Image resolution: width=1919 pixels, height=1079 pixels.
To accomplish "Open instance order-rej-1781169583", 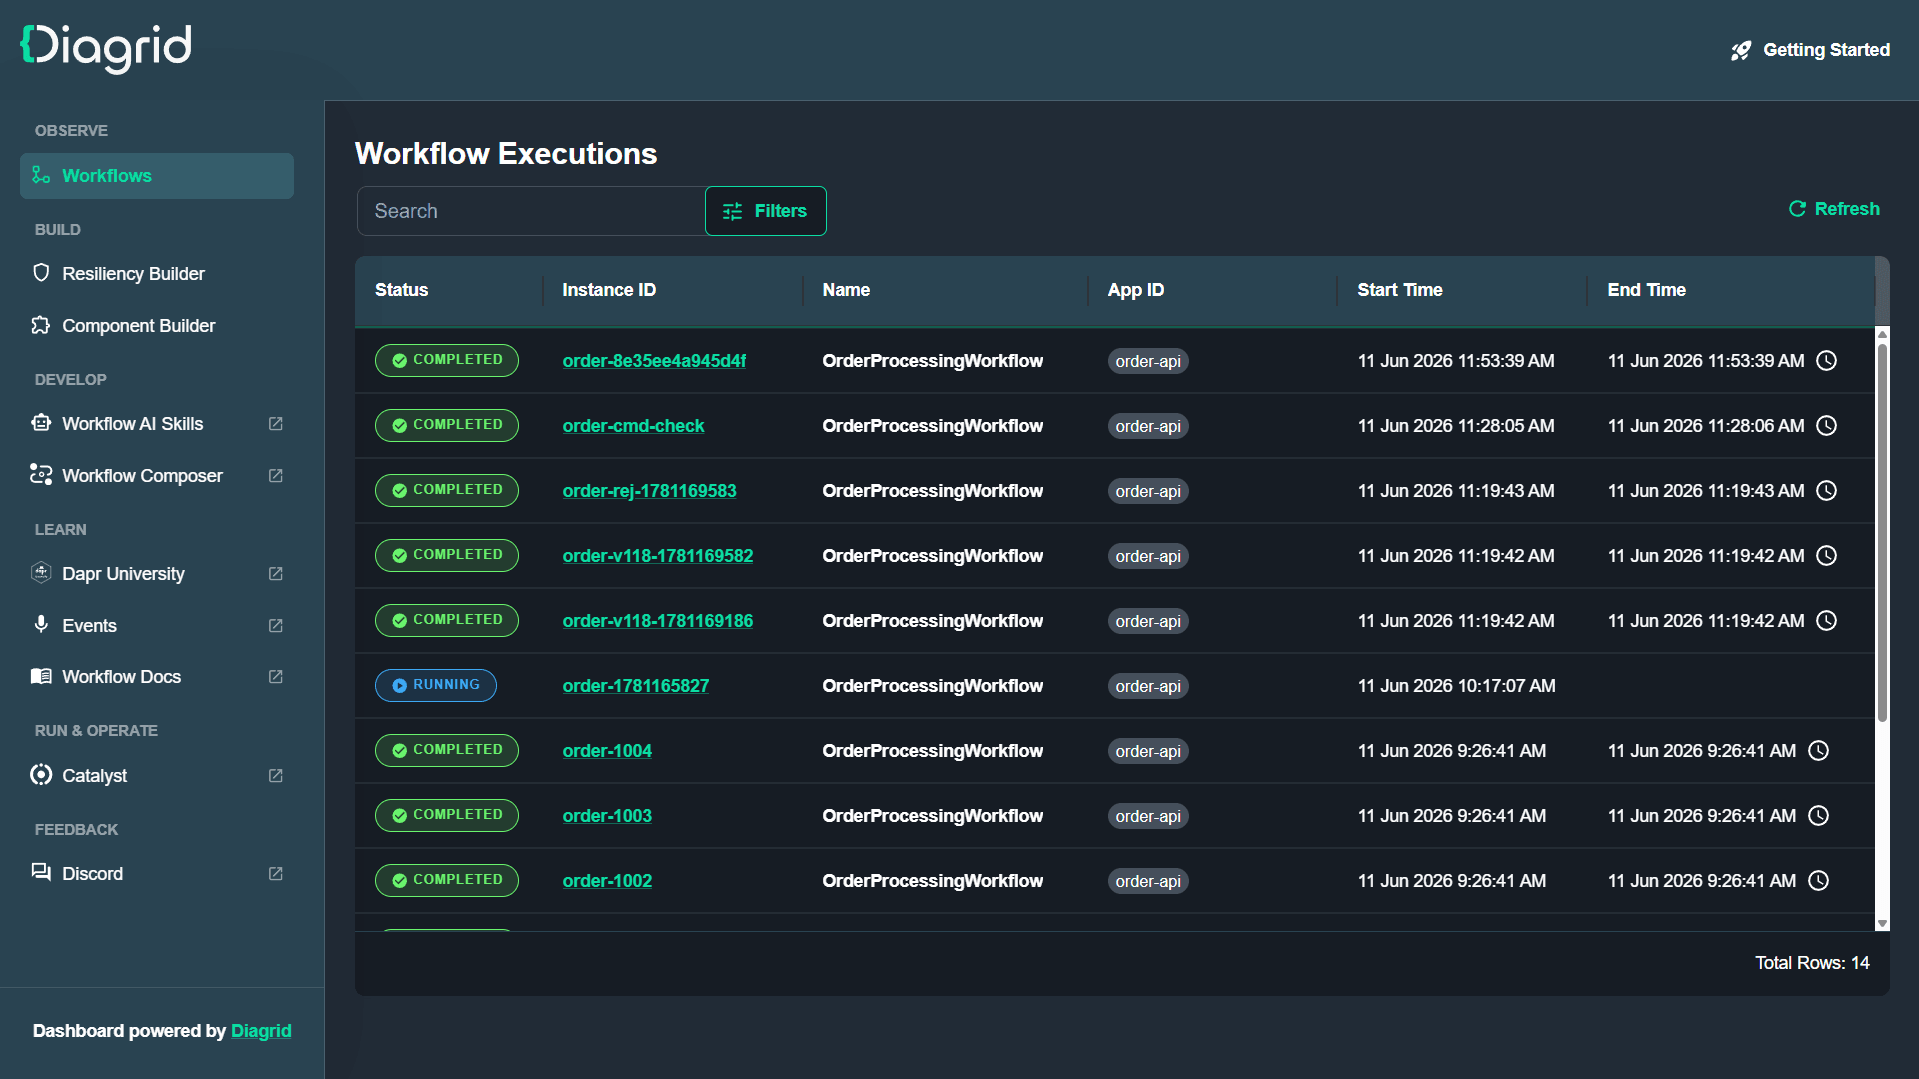I will (649, 491).
